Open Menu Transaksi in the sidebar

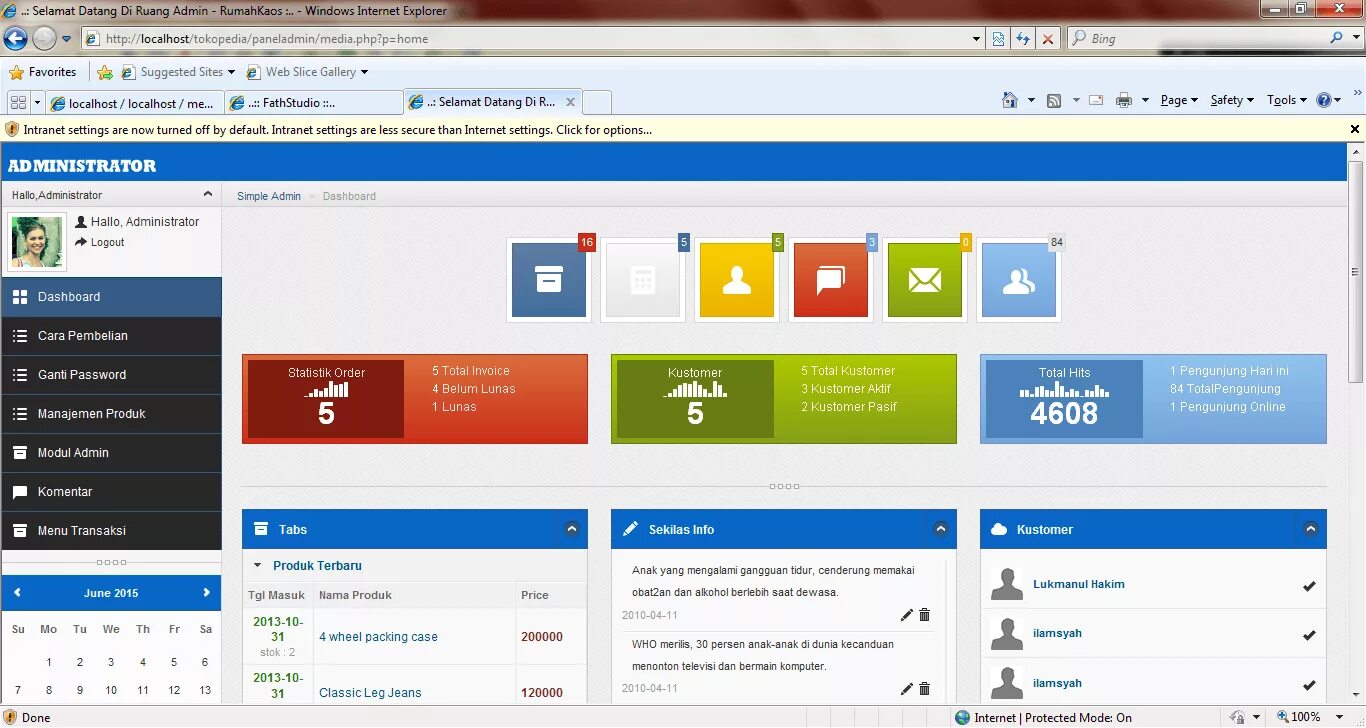coord(111,531)
